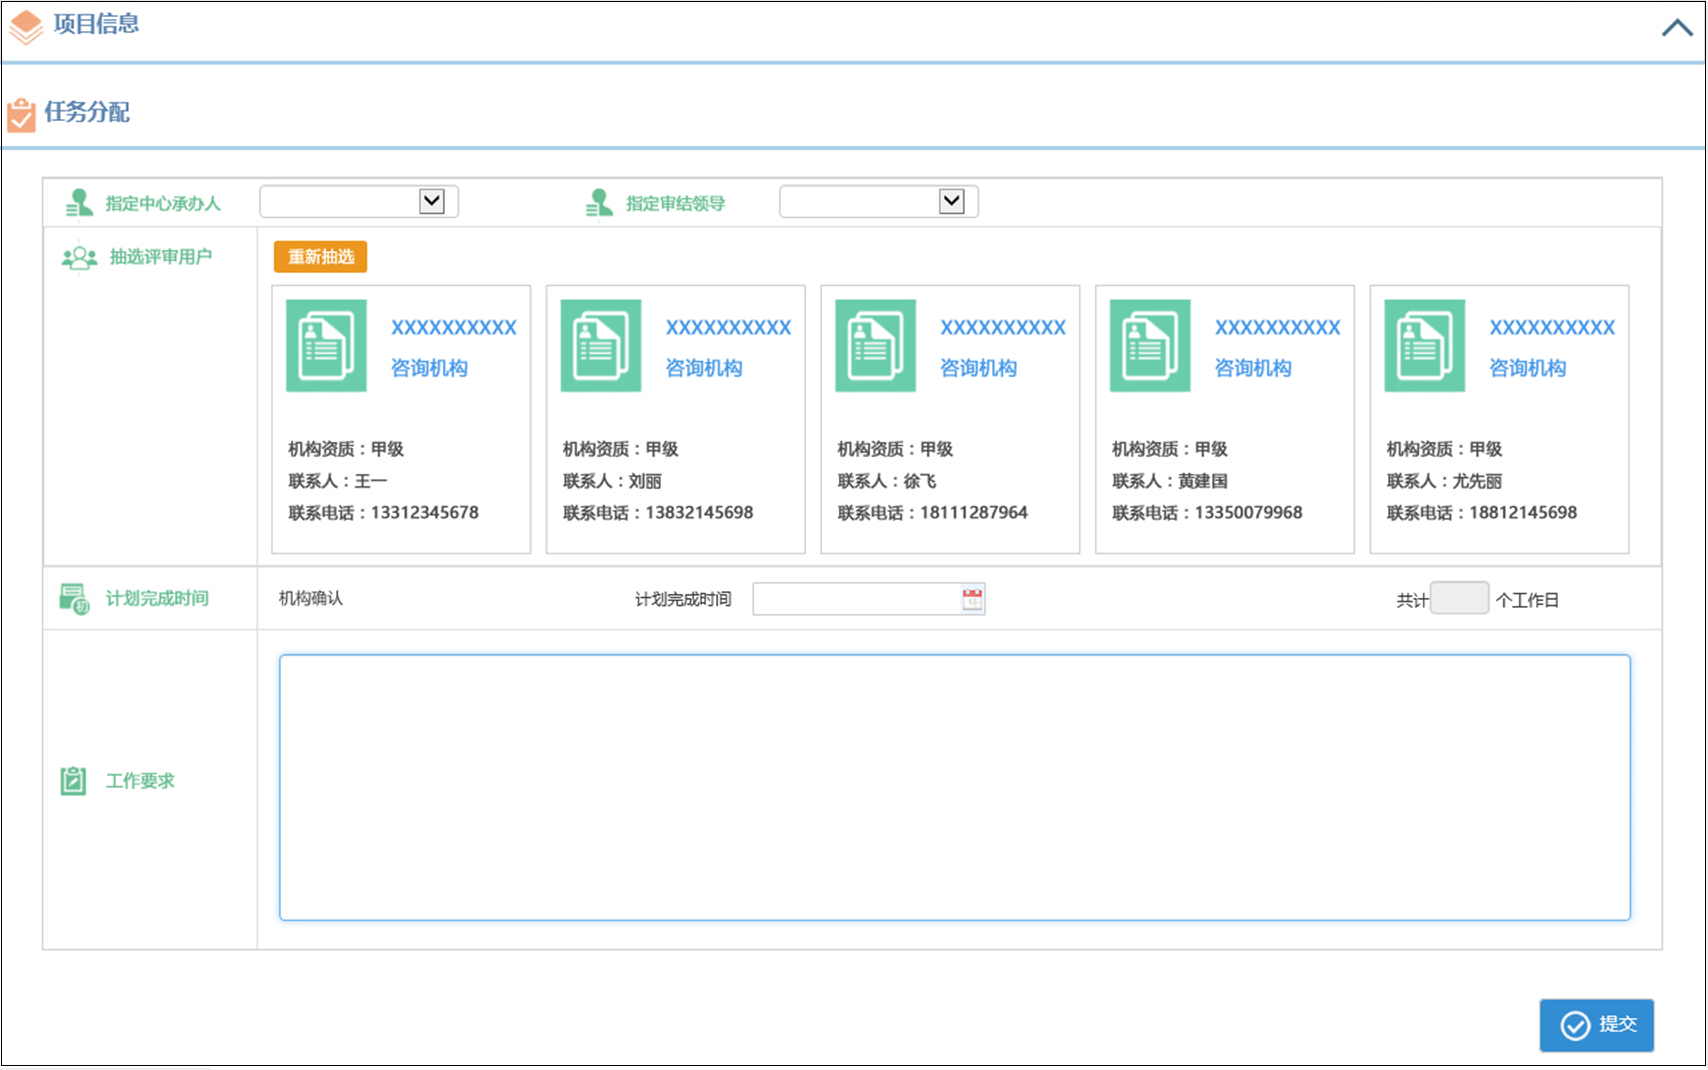Click document icon of contact 黄建国's agency card
Viewport: 1708px width, 1070px height.
[1150, 346]
